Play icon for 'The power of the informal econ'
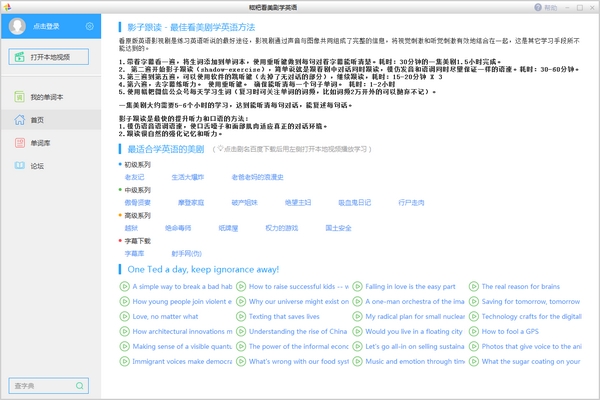Image resolution: width=600 pixels, height=400 pixels. (241, 346)
